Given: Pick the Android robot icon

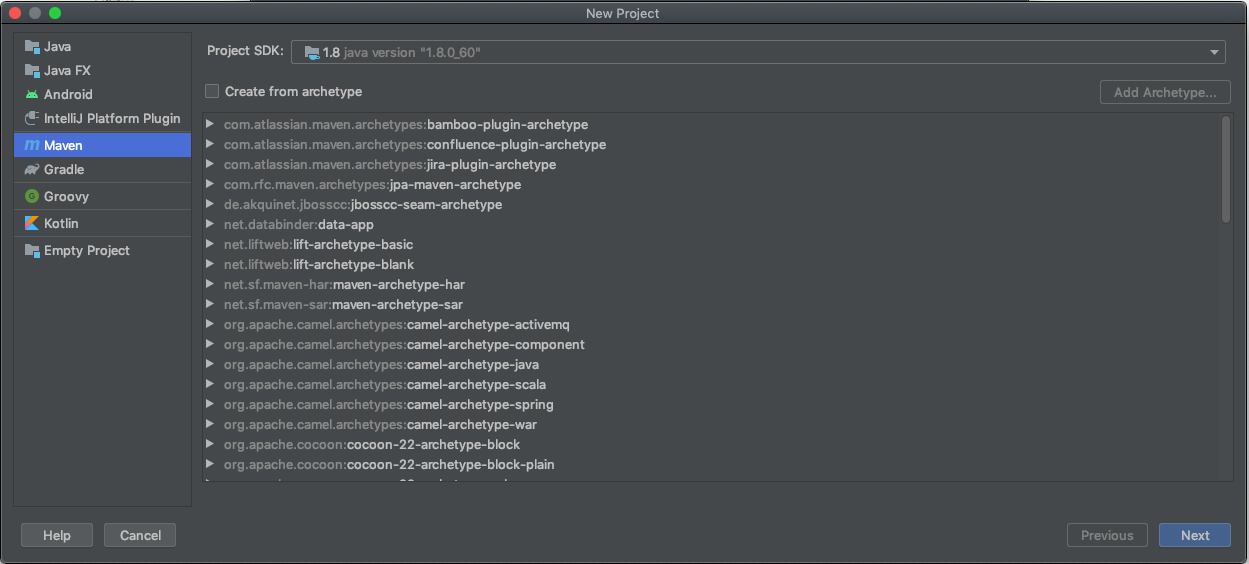Looking at the screenshot, I should 32,95.
